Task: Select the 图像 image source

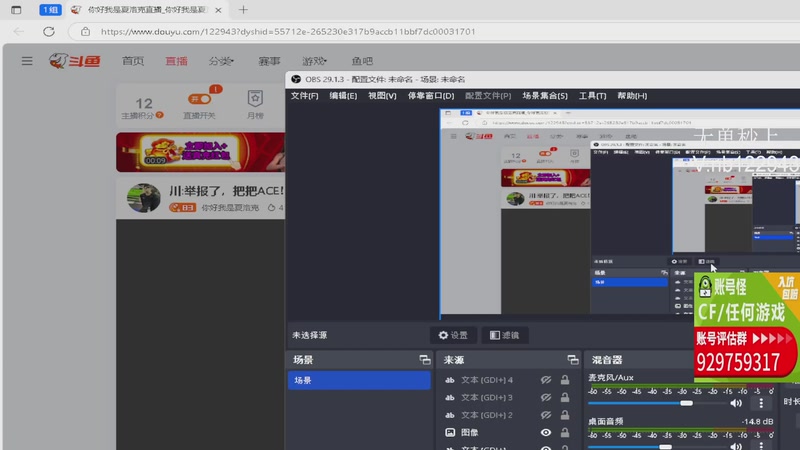Action: [x=470, y=433]
